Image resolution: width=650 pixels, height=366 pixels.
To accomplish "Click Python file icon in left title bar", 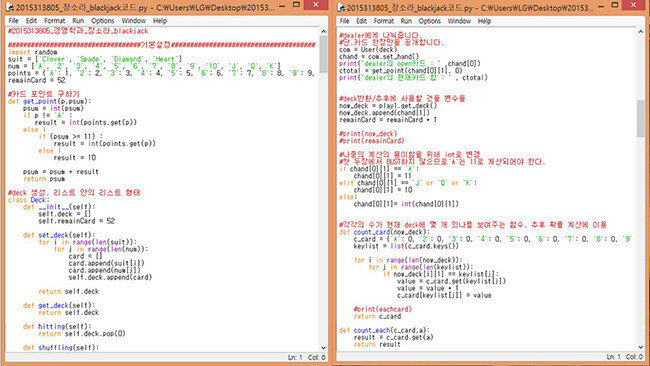I will click(10, 7).
